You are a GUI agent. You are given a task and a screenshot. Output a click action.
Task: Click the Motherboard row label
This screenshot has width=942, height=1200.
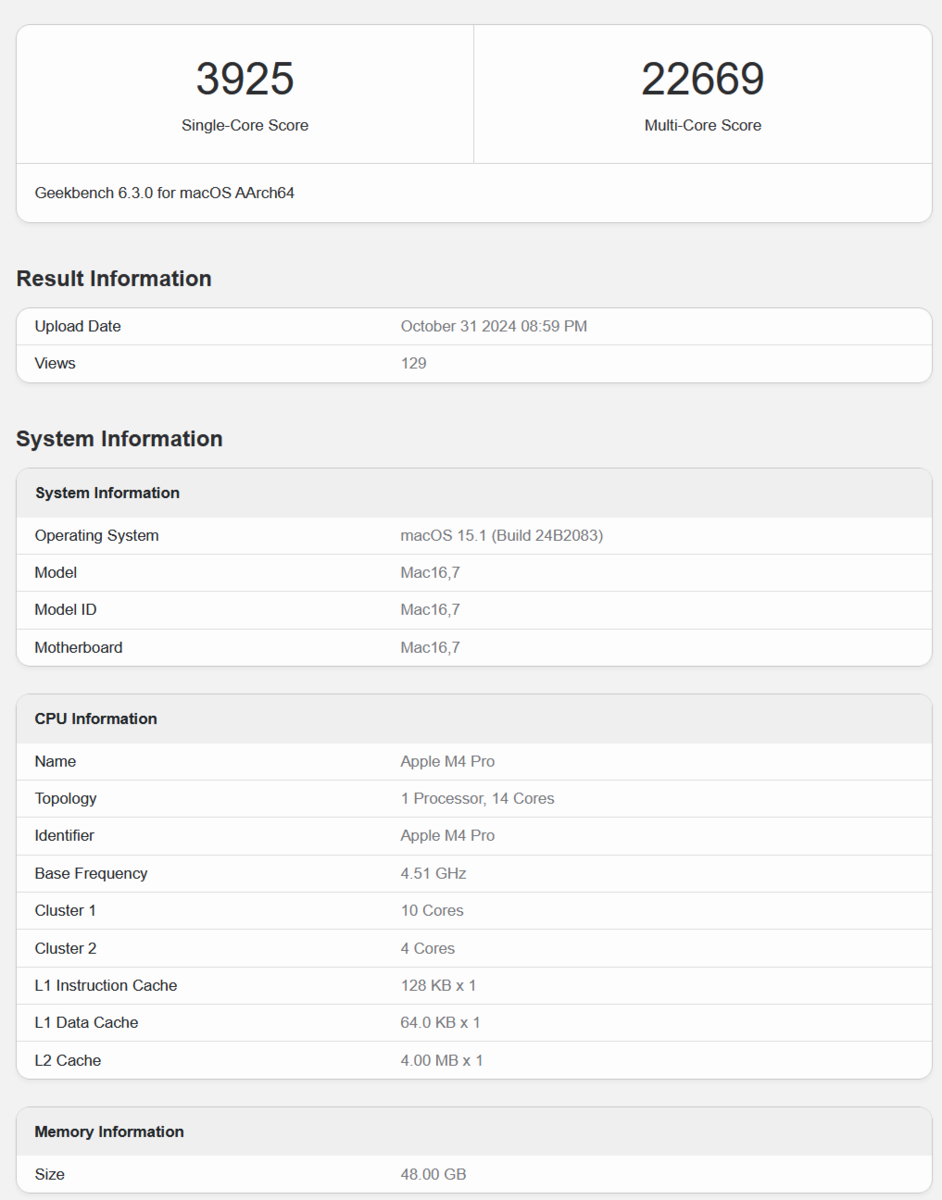(x=78, y=647)
